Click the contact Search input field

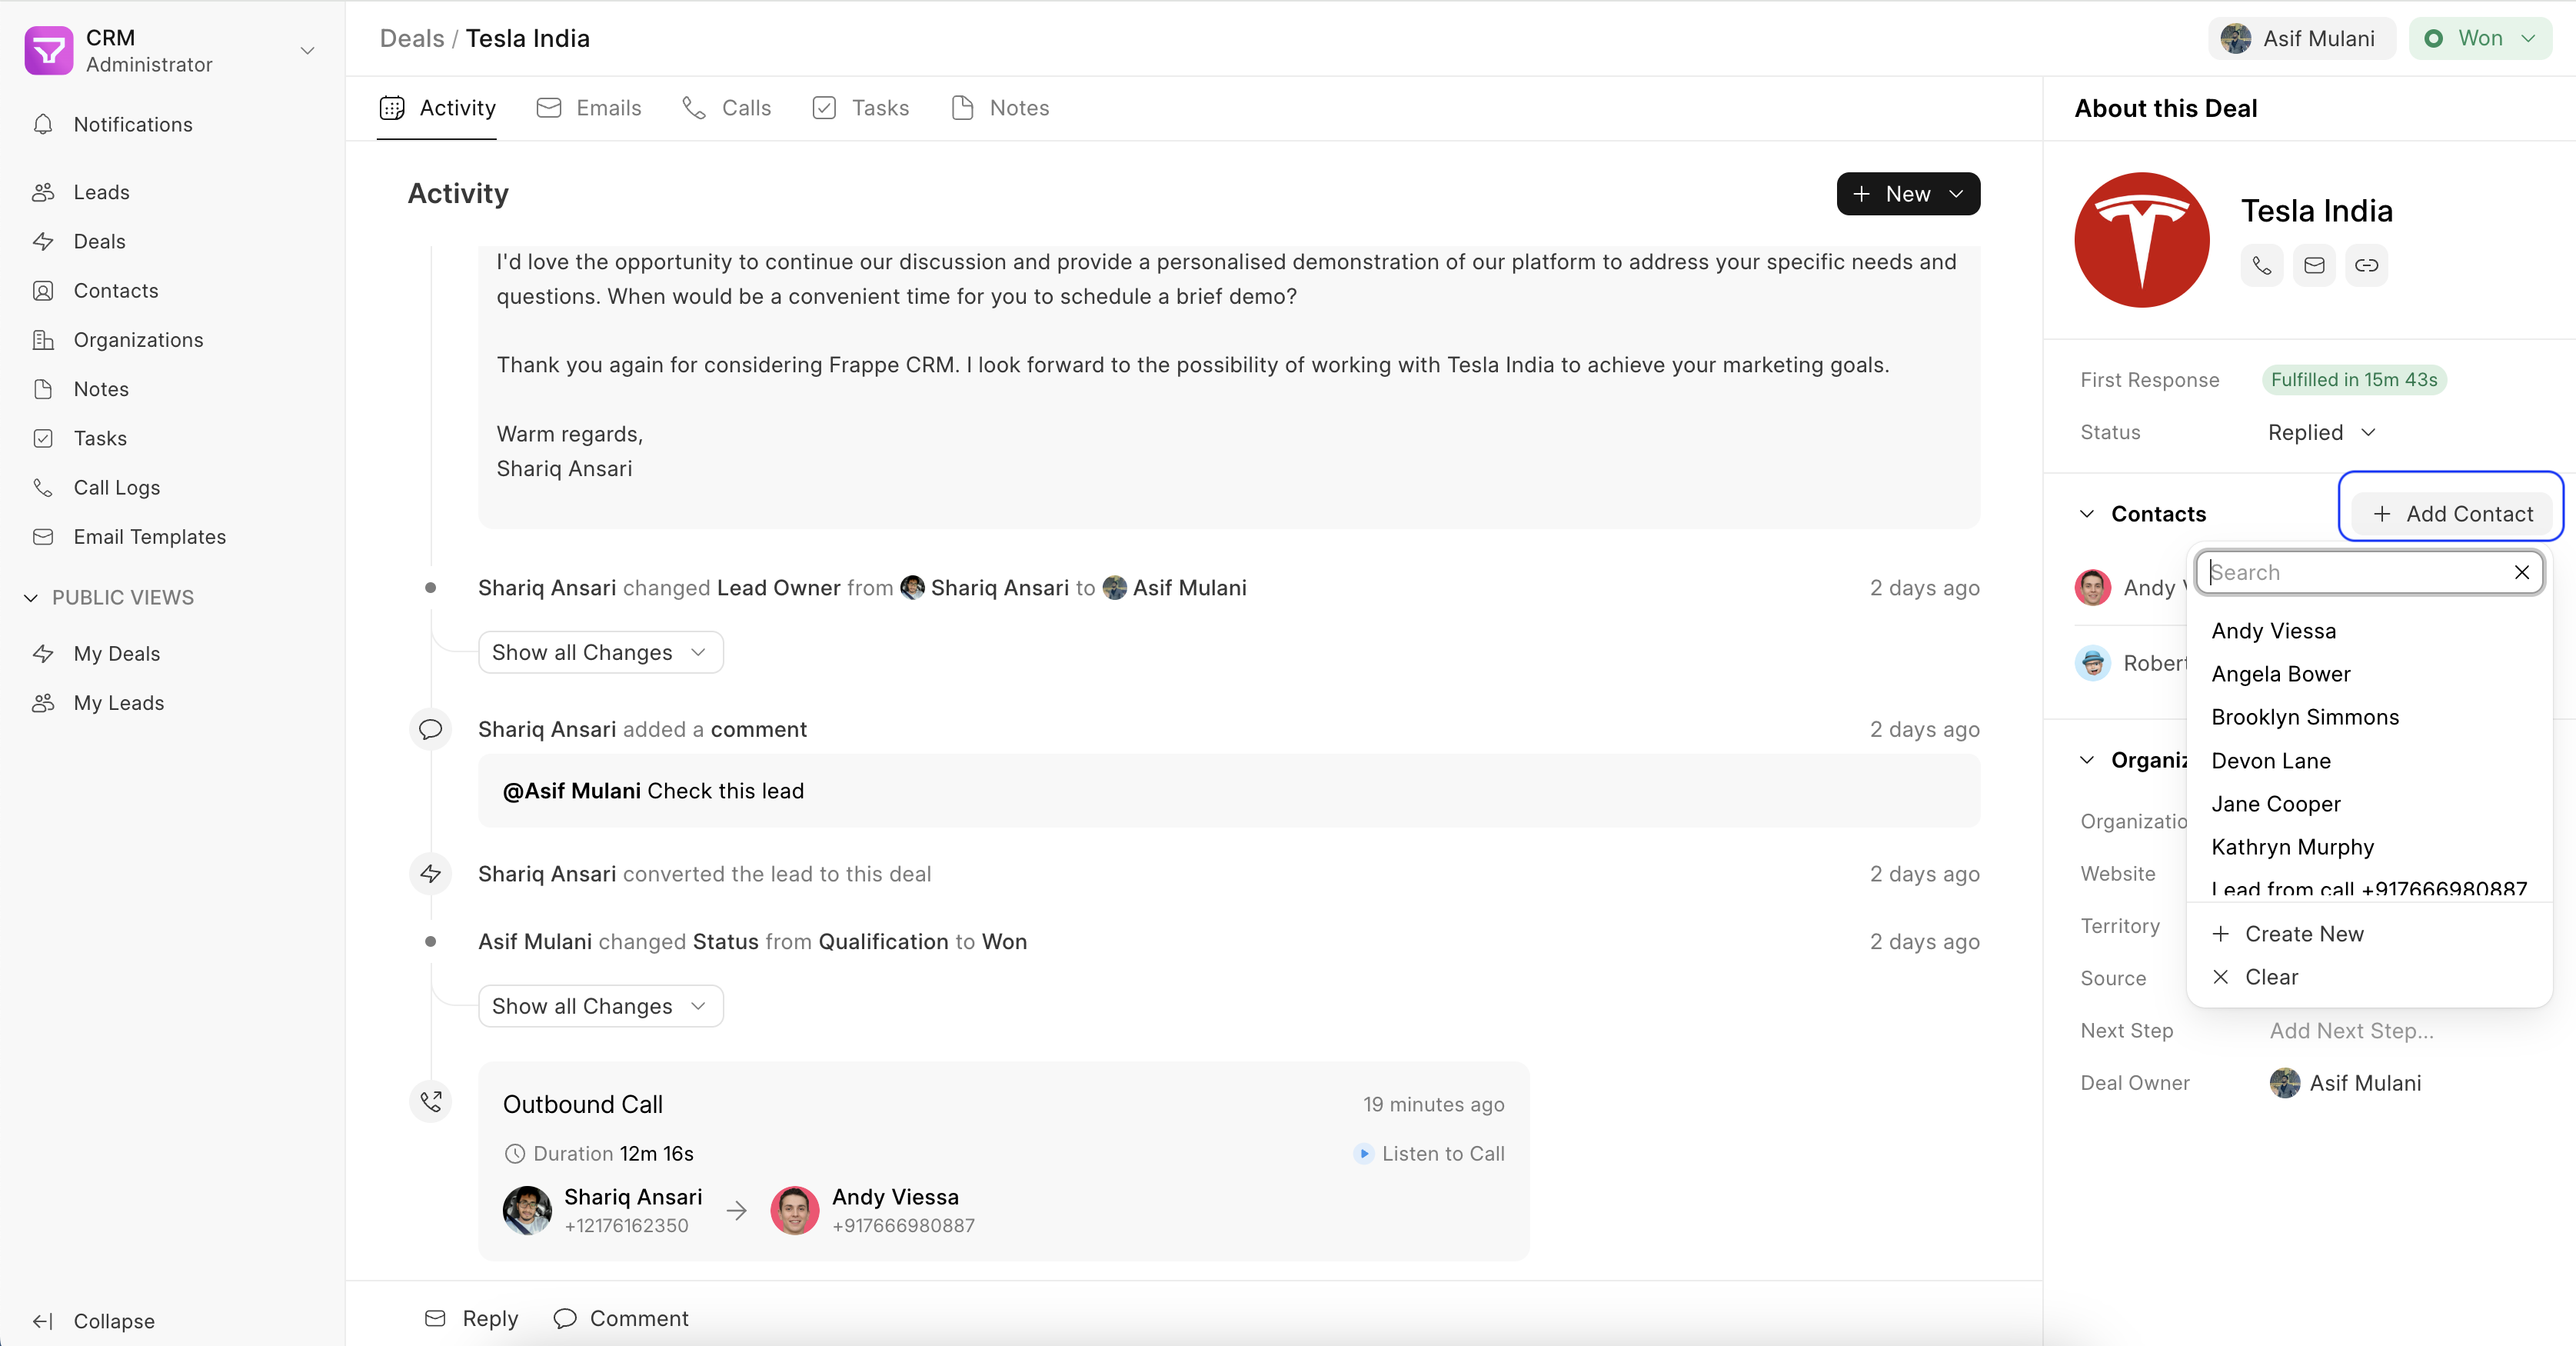(2355, 572)
